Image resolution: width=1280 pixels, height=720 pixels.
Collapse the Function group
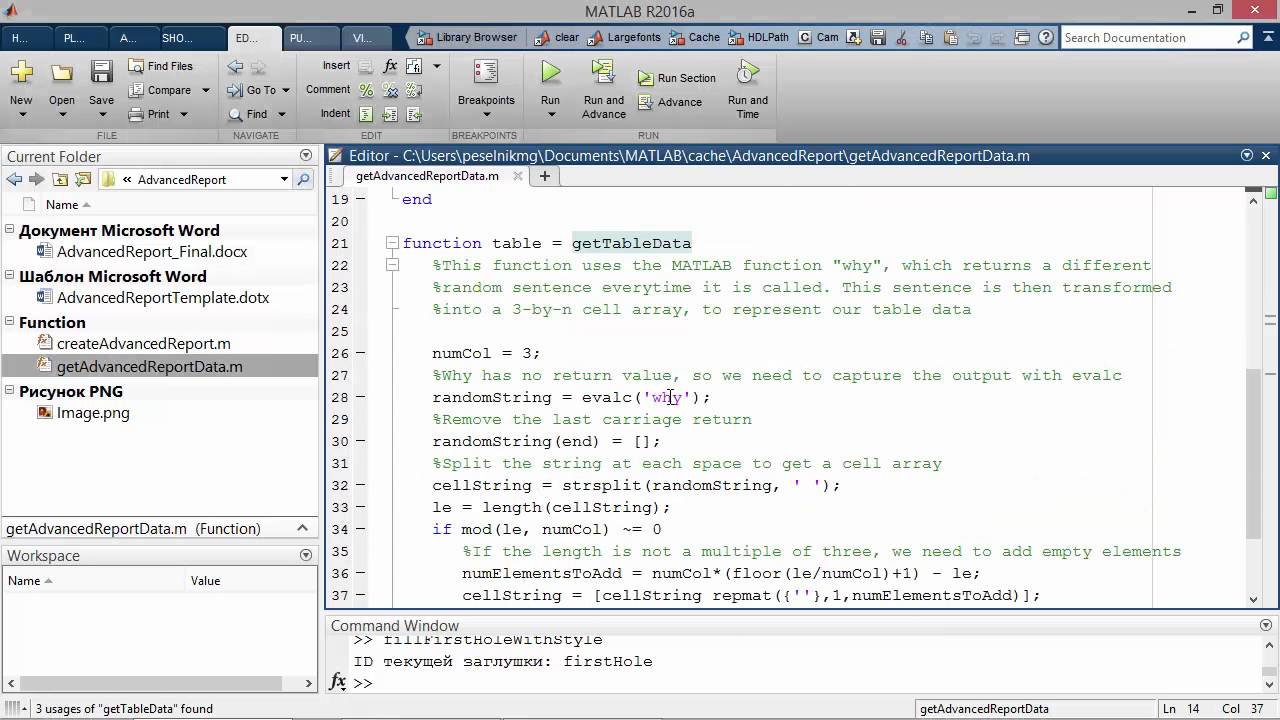click(x=10, y=322)
